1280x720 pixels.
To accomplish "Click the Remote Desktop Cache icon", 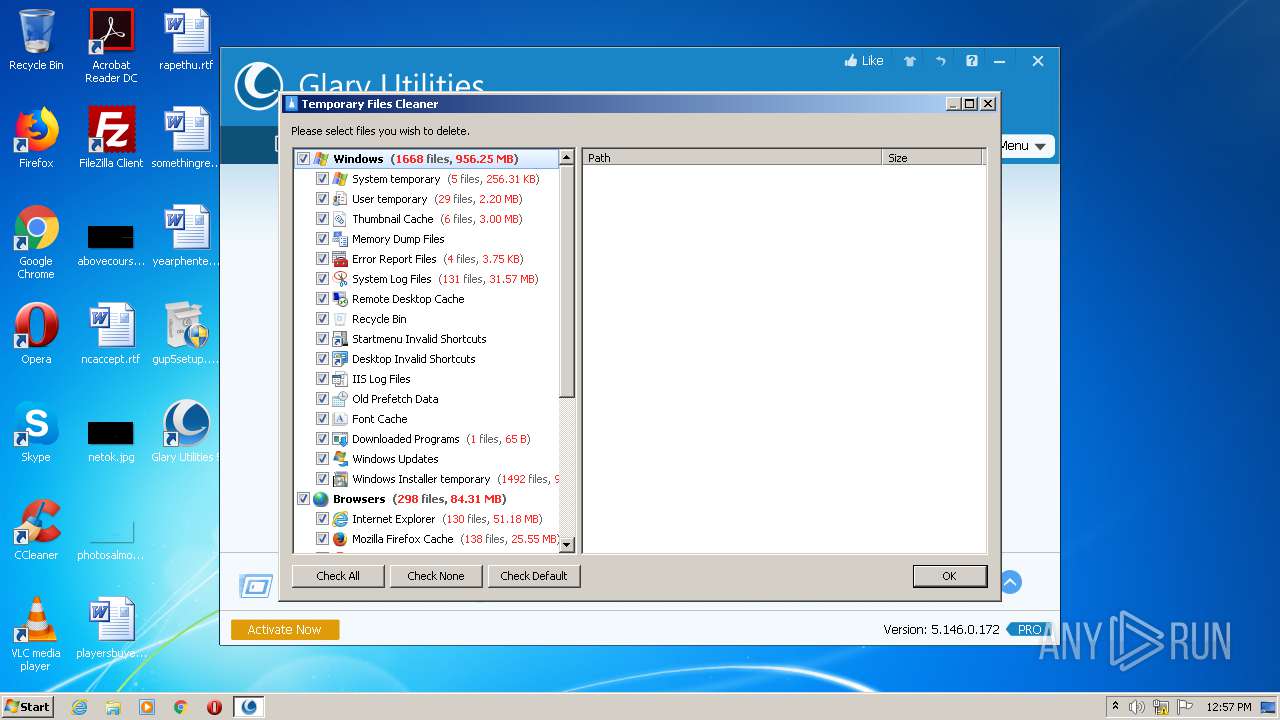I will click(x=340, y=299).
